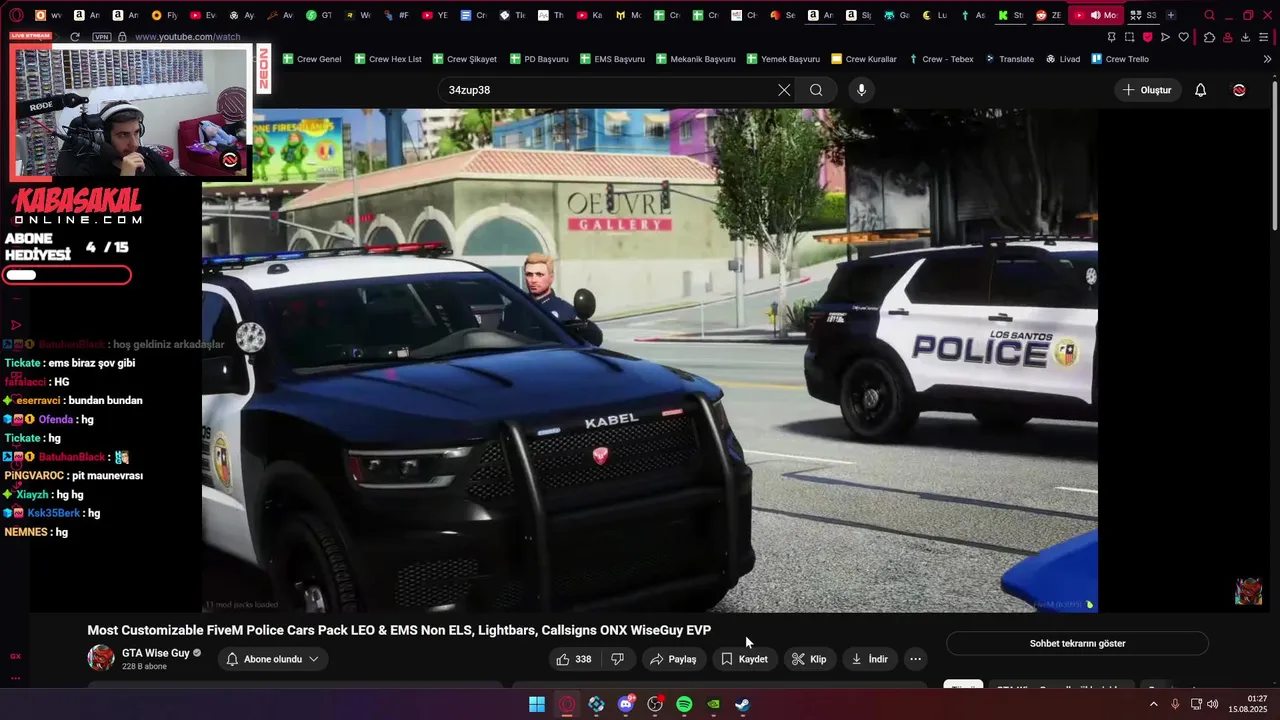This screenshot has height=720, width=1280.
Task: Click the İndir download button
Action: (869, 659)
